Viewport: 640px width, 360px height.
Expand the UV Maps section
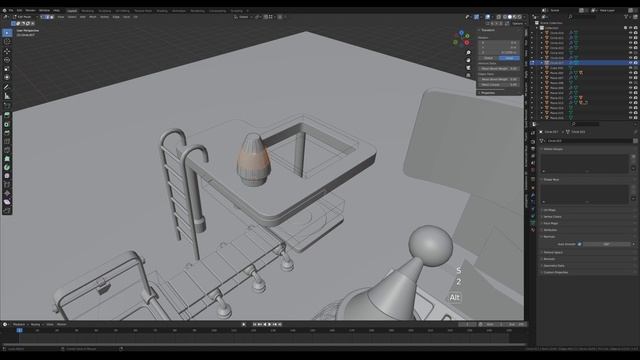tap(549, 210)
